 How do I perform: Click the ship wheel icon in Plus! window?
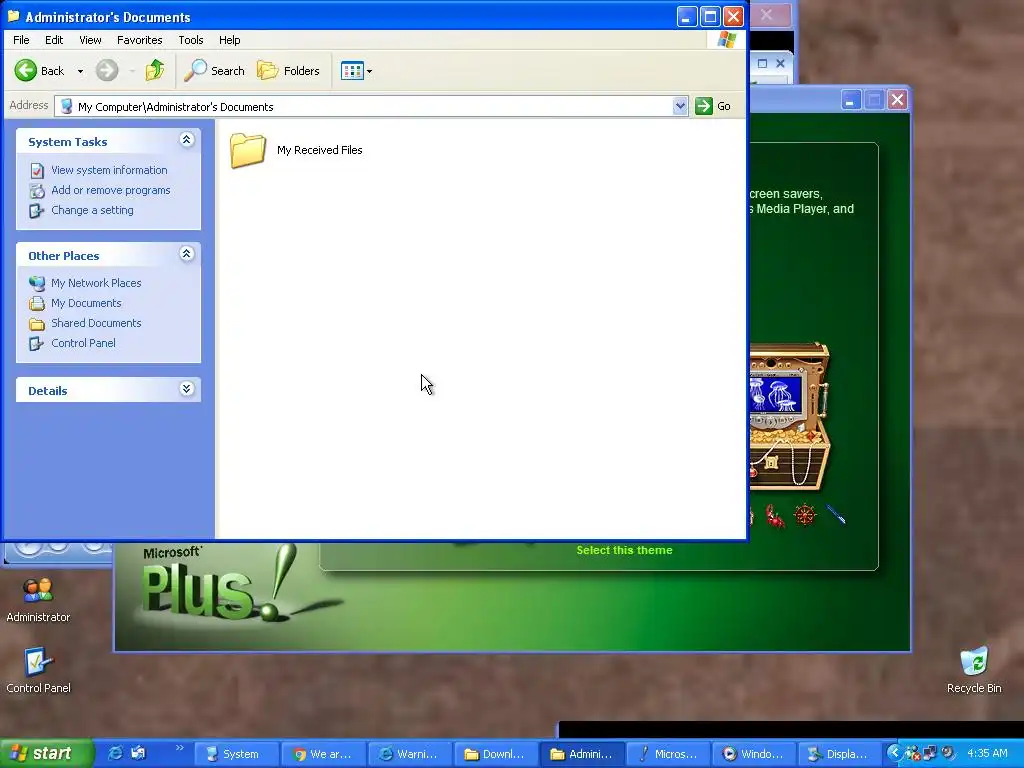pyautogui.click(x=805, y=515)
